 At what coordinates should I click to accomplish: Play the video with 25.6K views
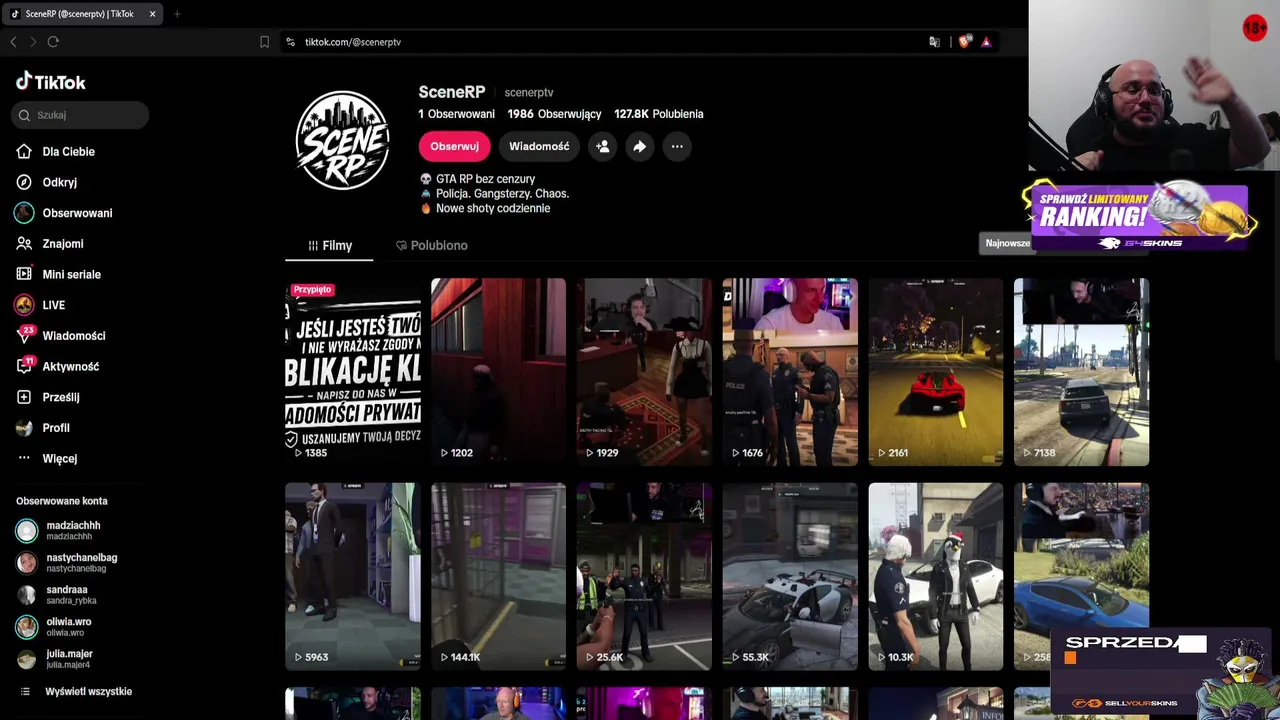tap(644, 576)
